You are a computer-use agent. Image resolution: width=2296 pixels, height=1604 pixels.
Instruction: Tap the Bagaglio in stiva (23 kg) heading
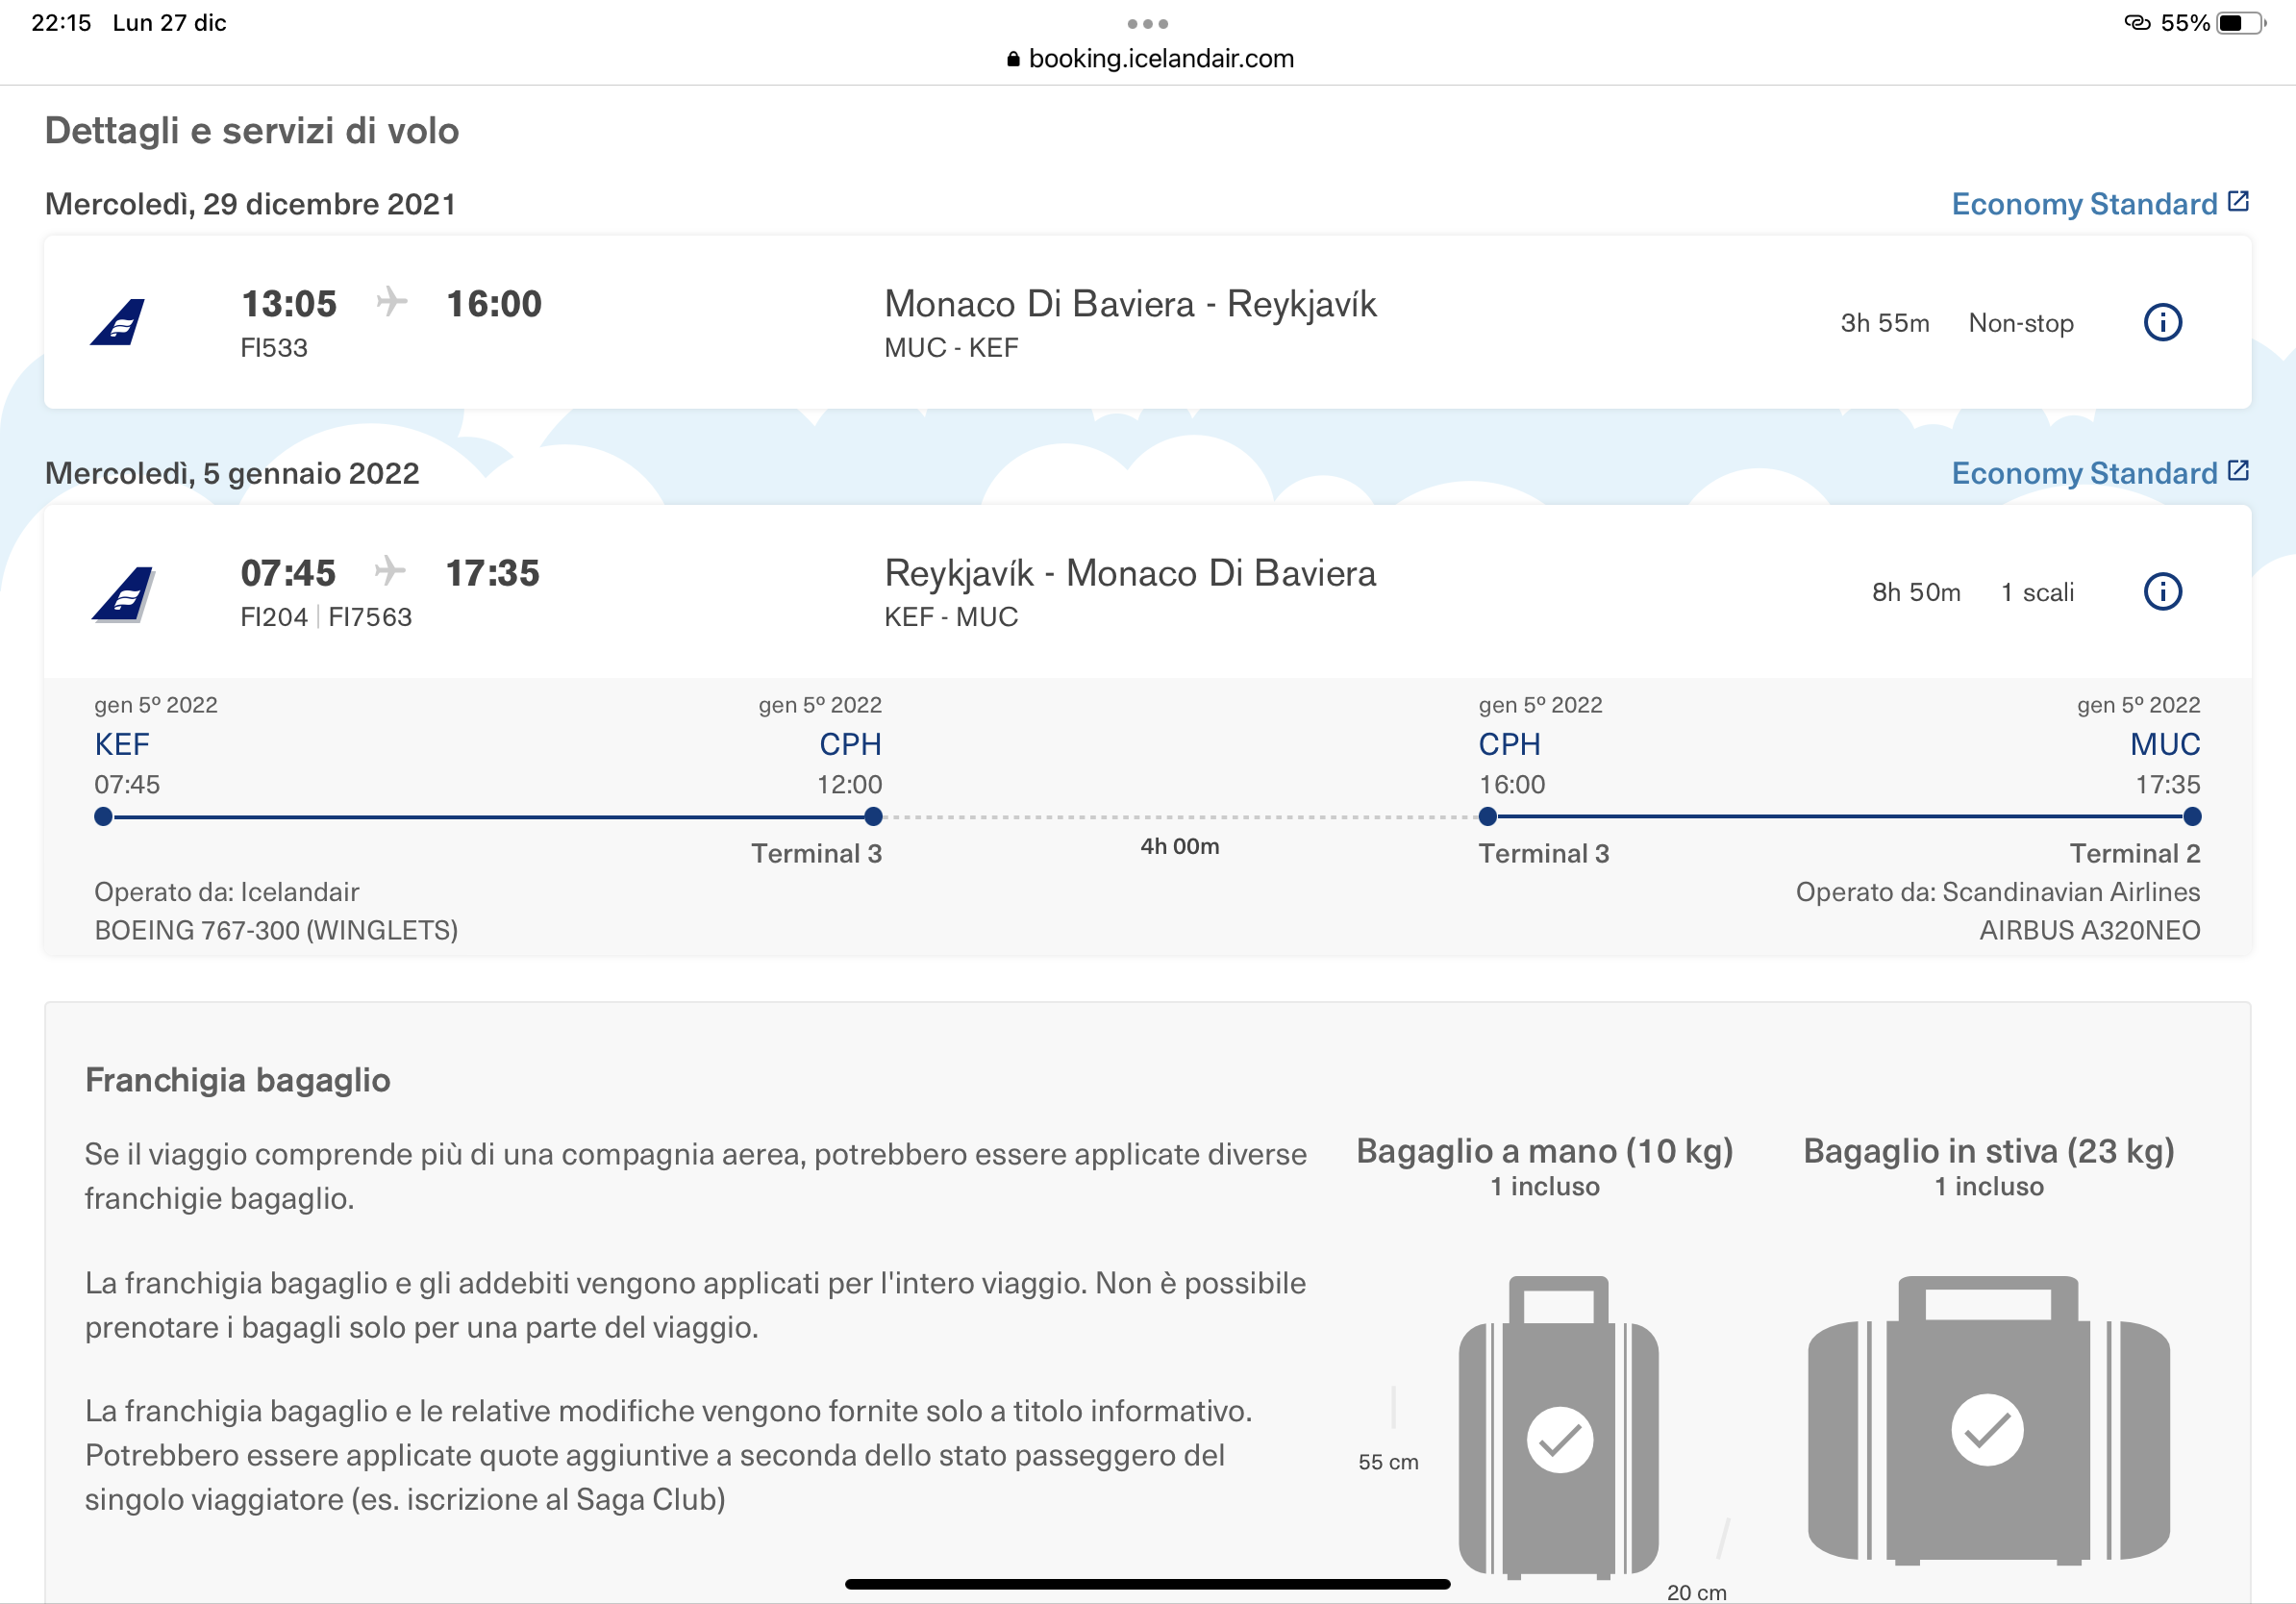coord(1988,1151)
